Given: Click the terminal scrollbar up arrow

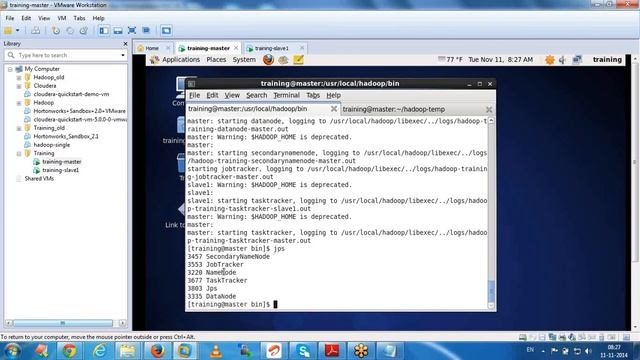Looking at the screenshot, I should coord(491,120).
